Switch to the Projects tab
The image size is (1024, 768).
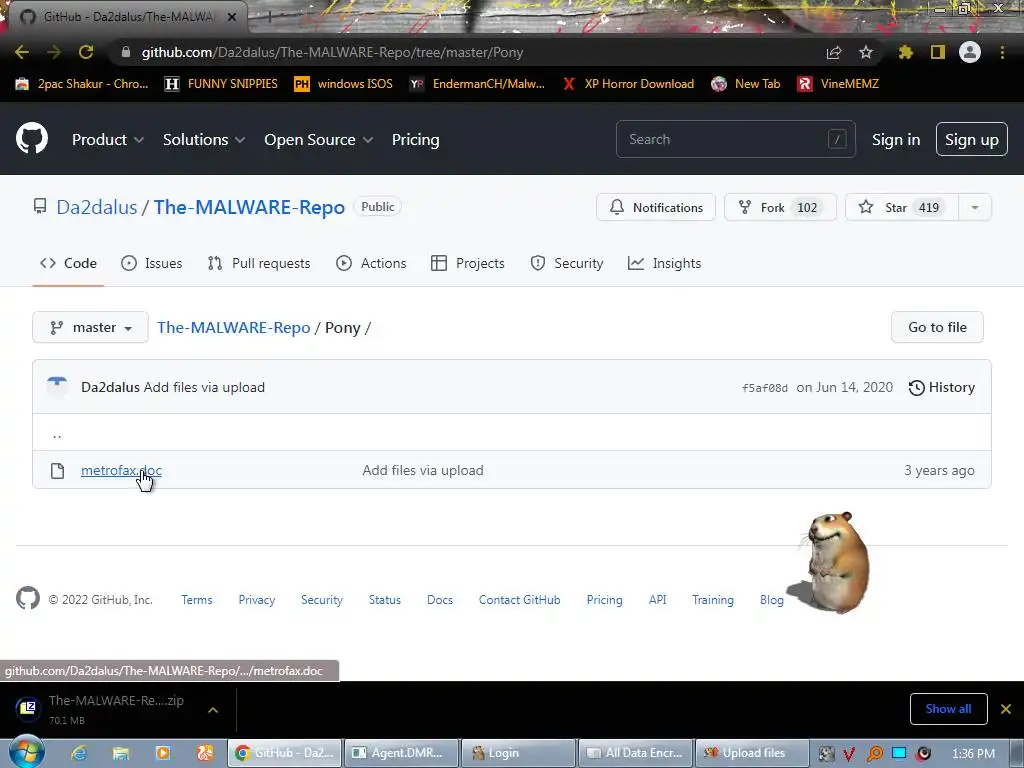[x=468, y=263]
